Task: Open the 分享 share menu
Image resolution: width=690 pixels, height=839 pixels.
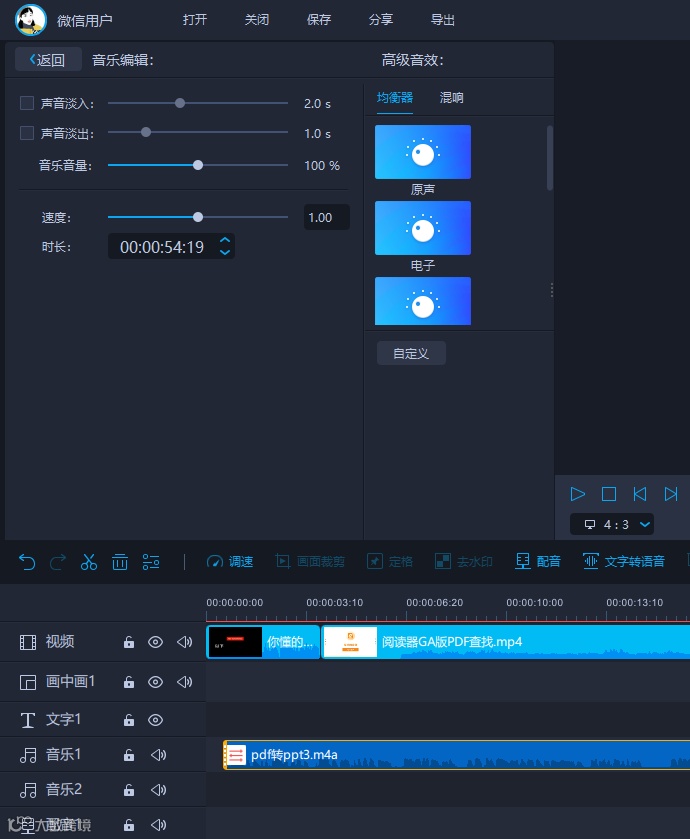Action: [381, 20]
